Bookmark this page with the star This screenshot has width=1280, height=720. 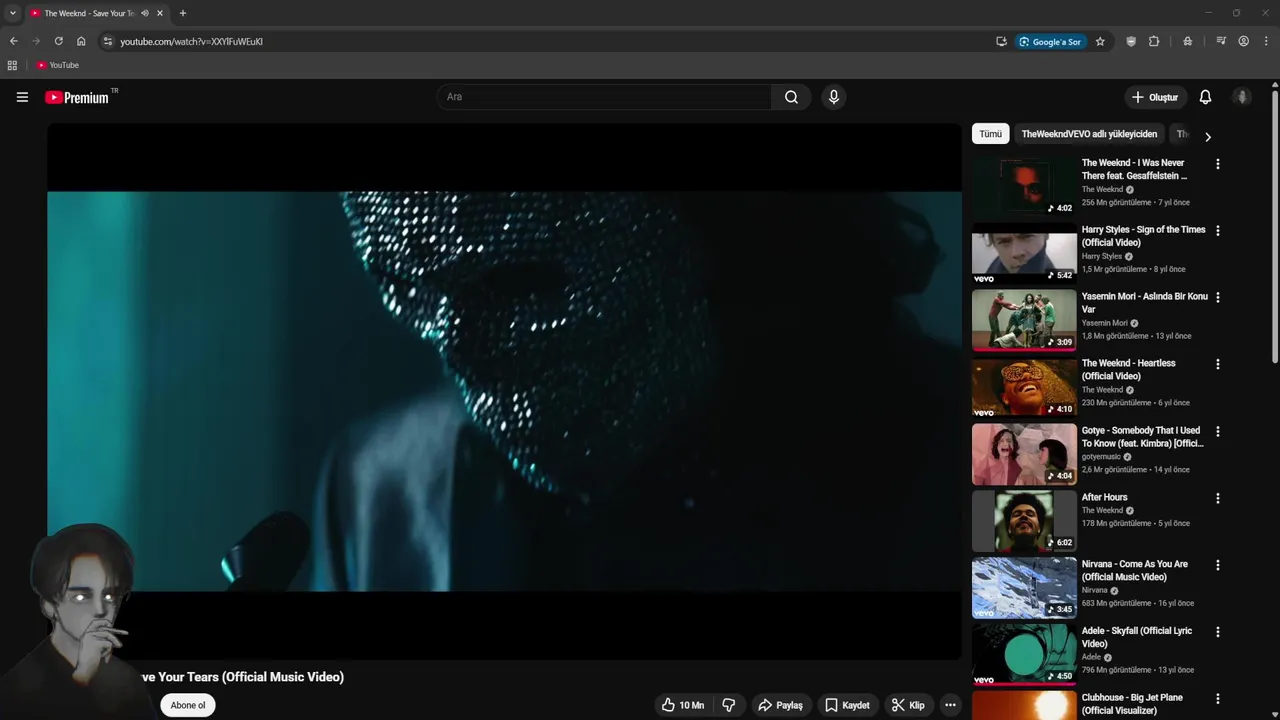click(x=1100, y=41)
